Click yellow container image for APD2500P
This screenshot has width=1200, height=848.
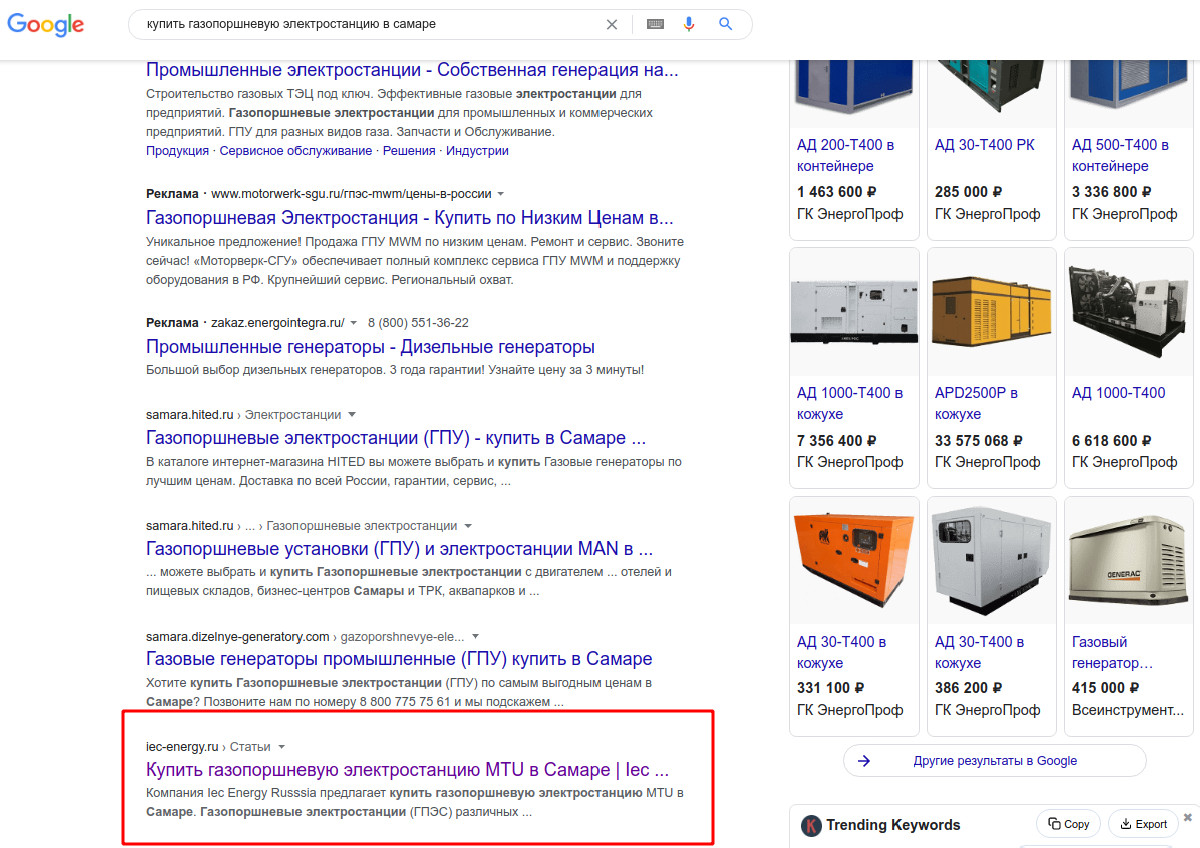[991, 312]
